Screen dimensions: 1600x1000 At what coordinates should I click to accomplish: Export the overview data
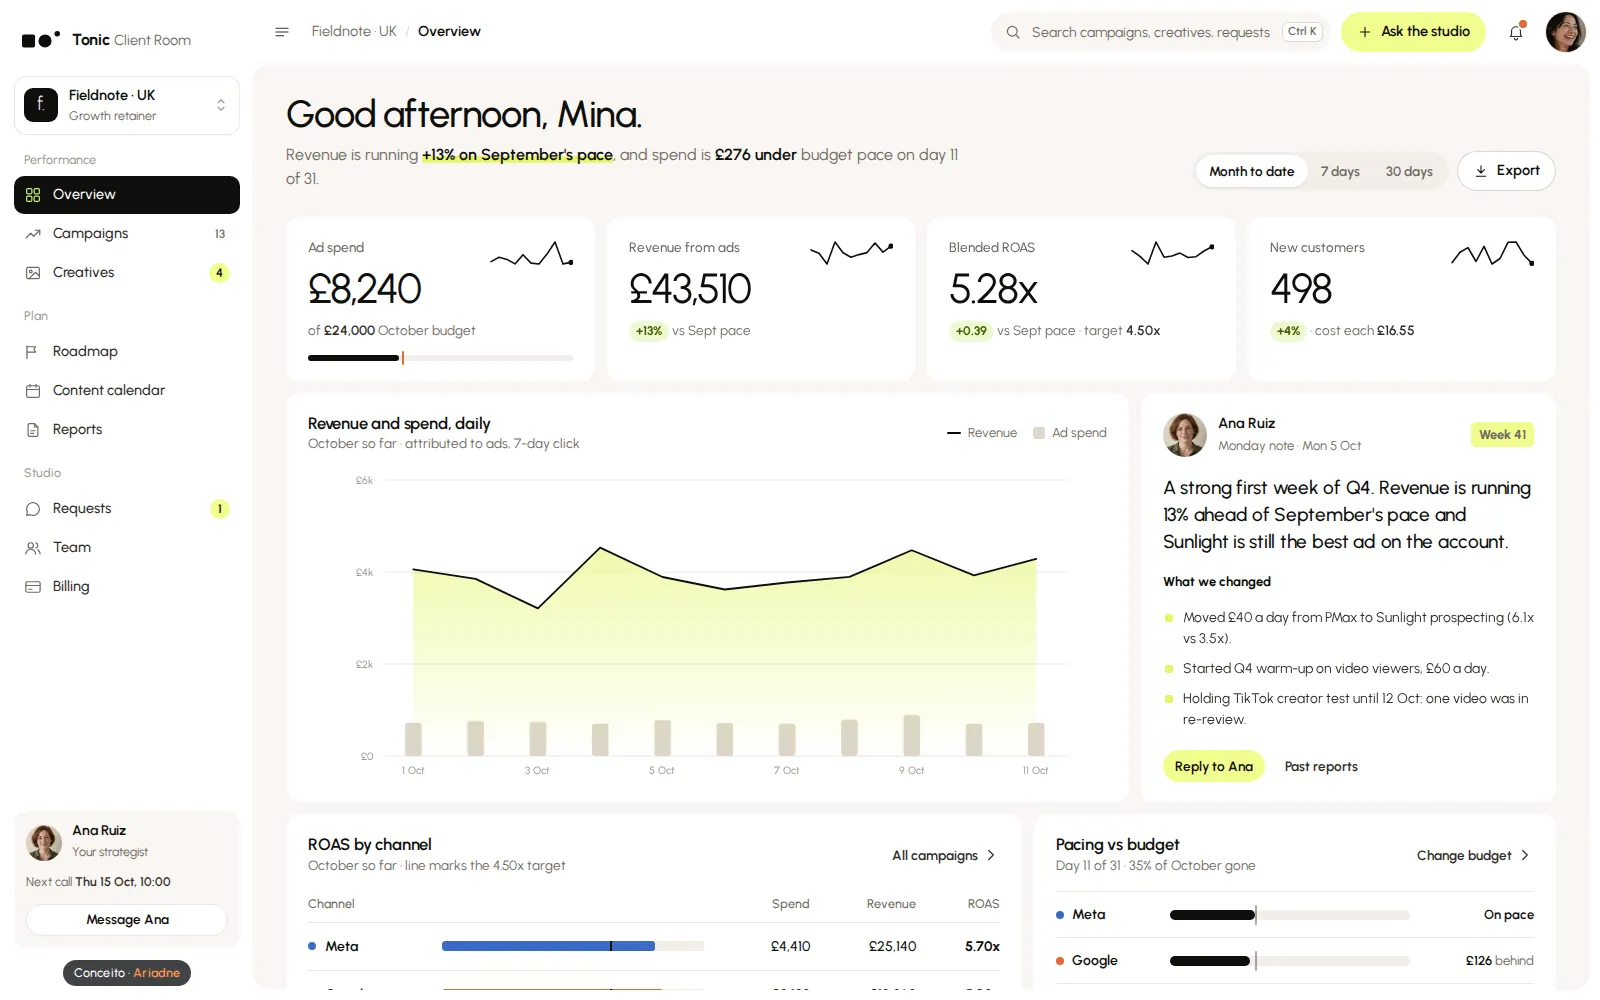point(1506,171)
